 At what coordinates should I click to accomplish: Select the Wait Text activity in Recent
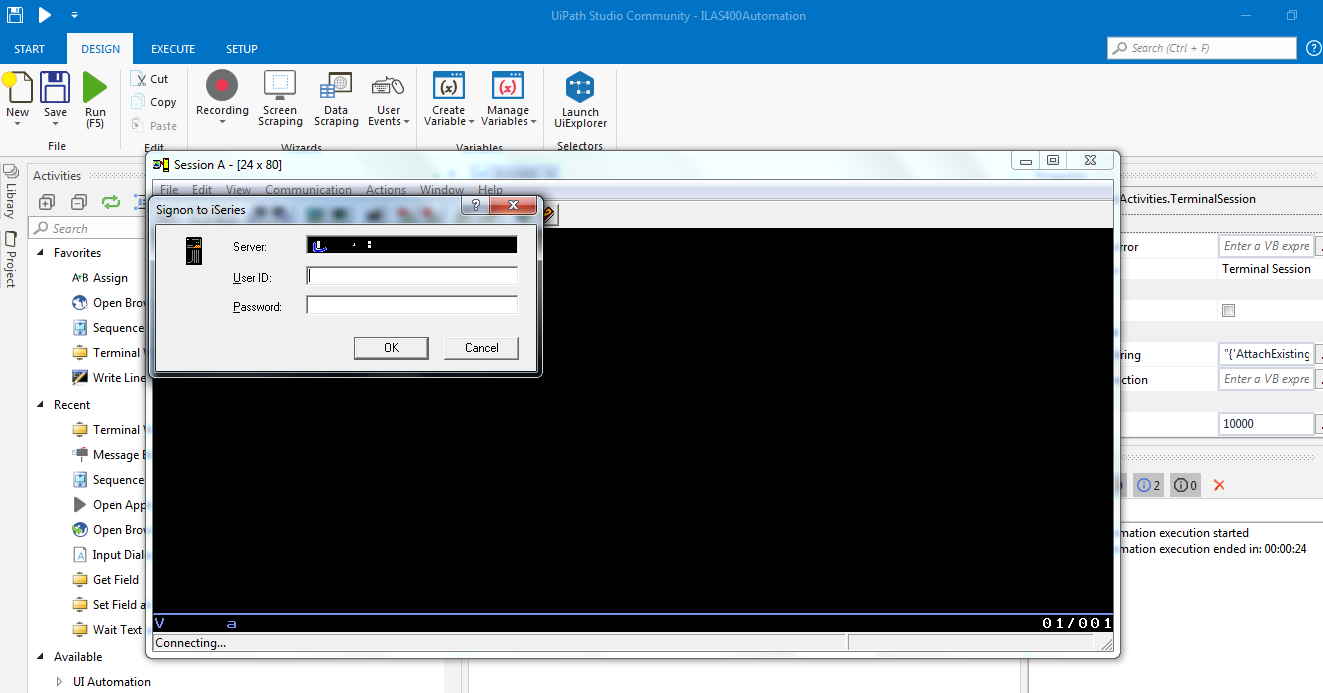point(107,630)
